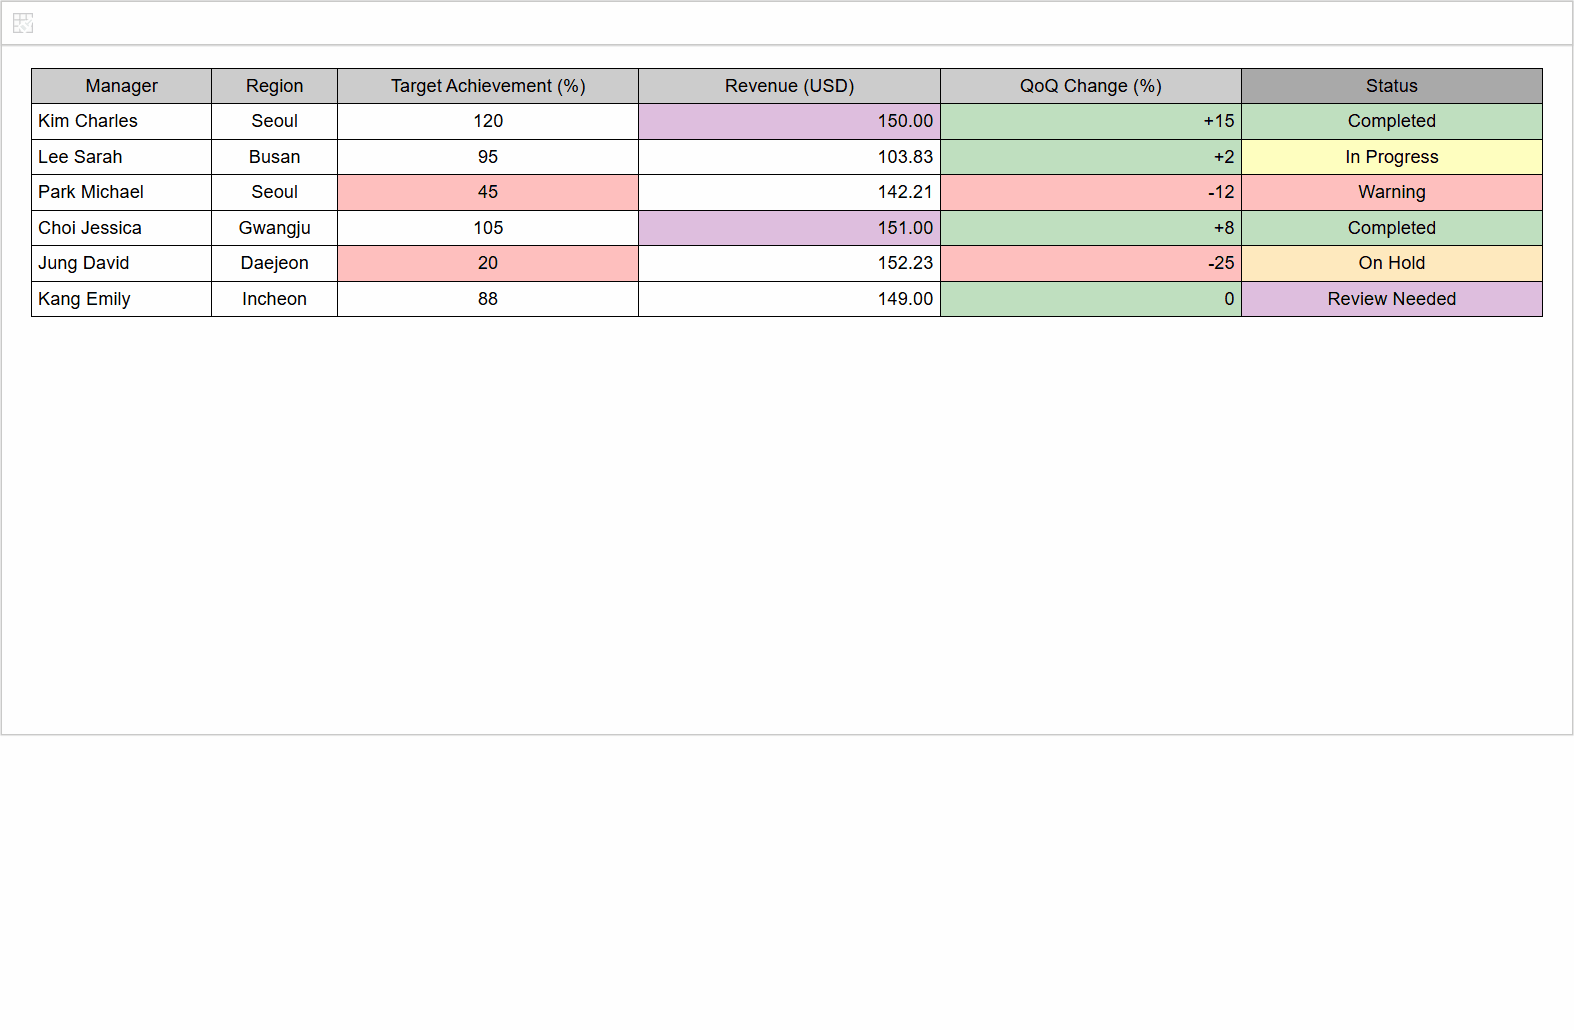The height and width of the screenshot is (1030, 1574).
Task: Select the Incheon region cell
Action: coord(274,299)
